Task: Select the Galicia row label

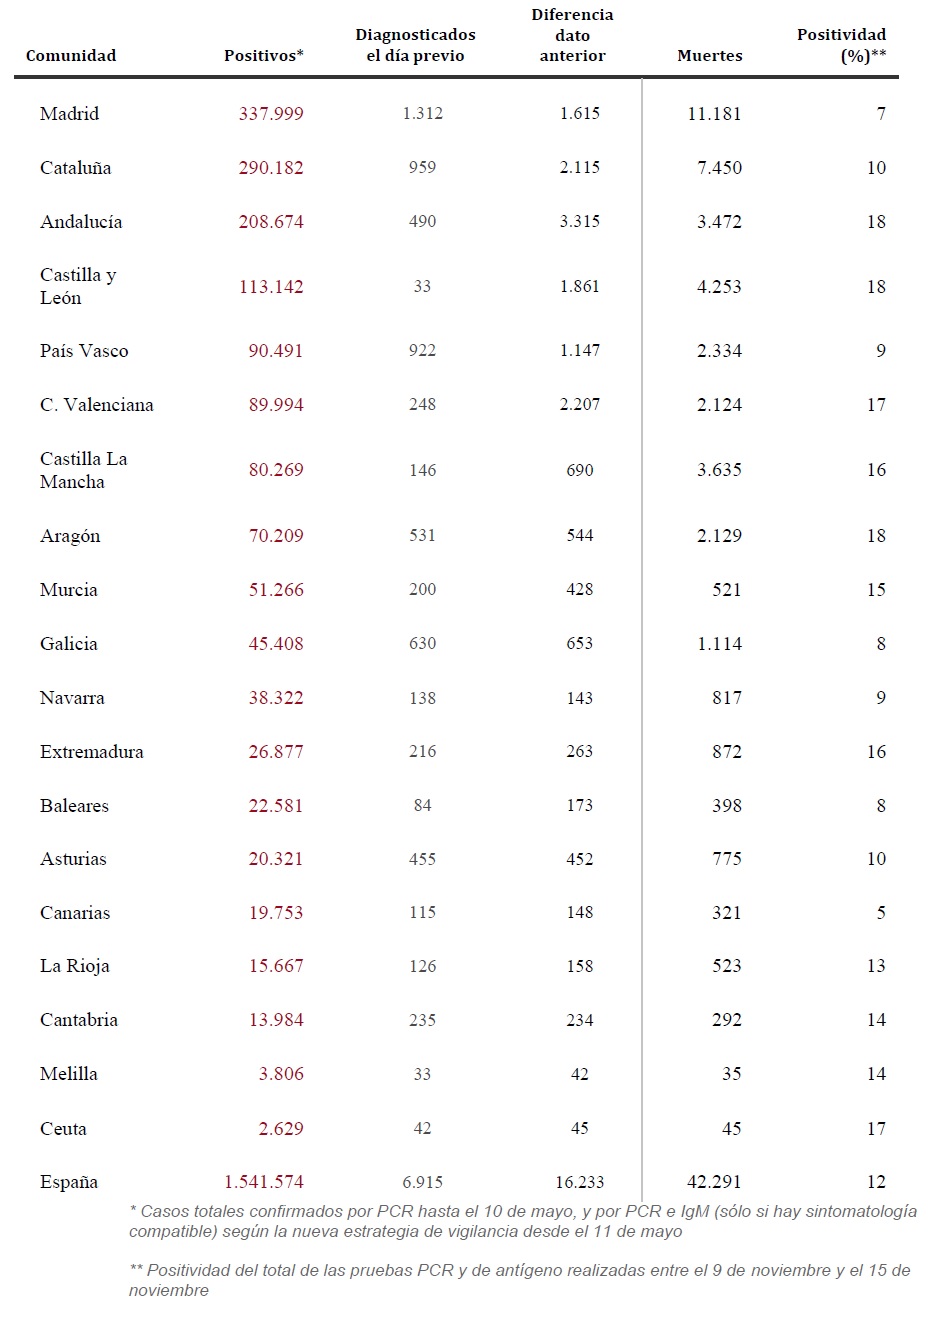Action: 69,644
